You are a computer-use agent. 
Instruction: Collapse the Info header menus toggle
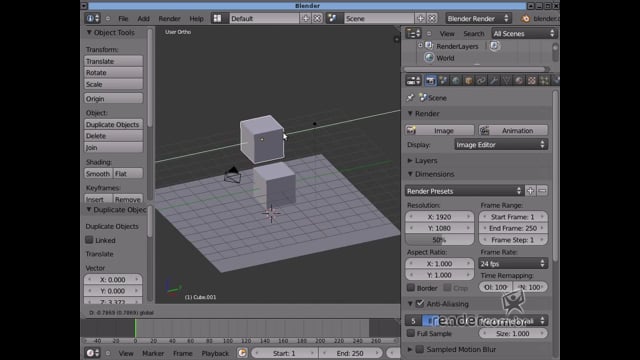(x=108, y=18)
